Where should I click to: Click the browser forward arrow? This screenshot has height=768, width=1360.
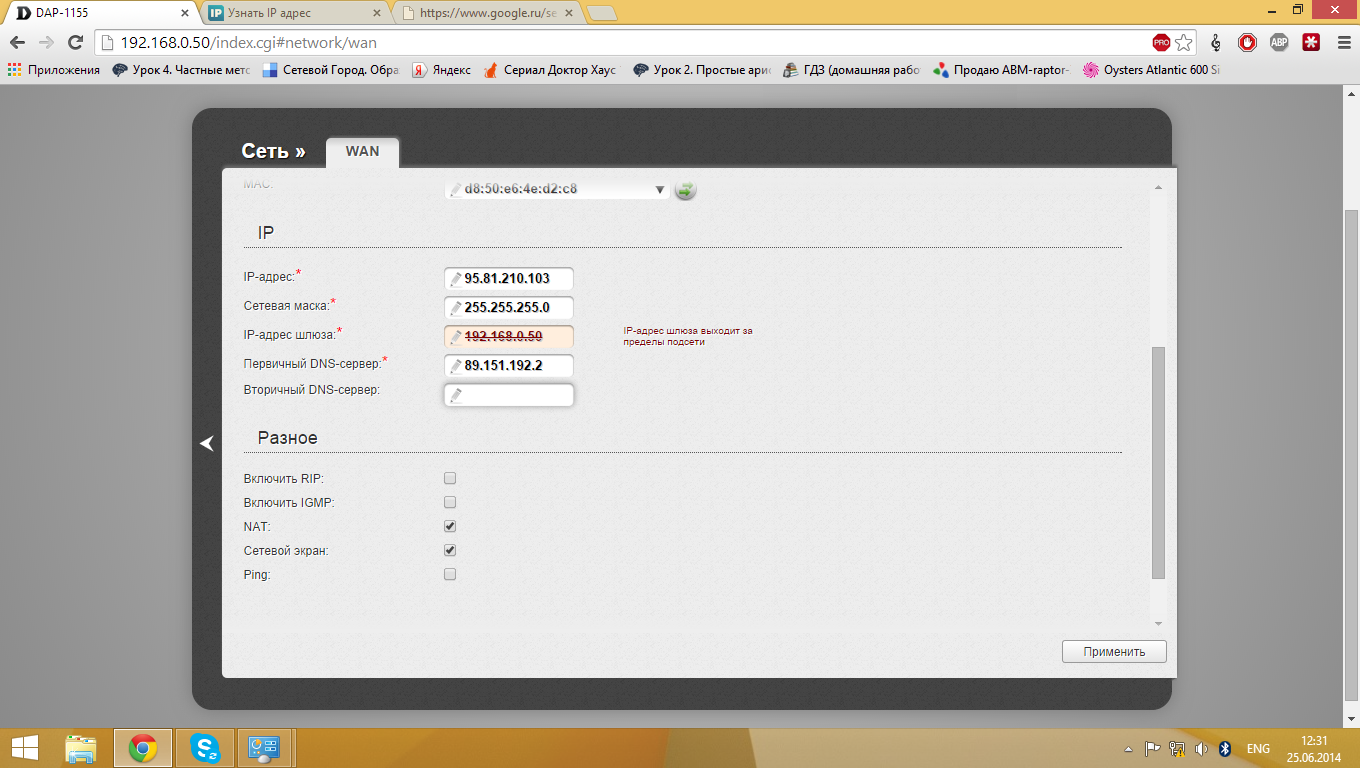[46, 43]
